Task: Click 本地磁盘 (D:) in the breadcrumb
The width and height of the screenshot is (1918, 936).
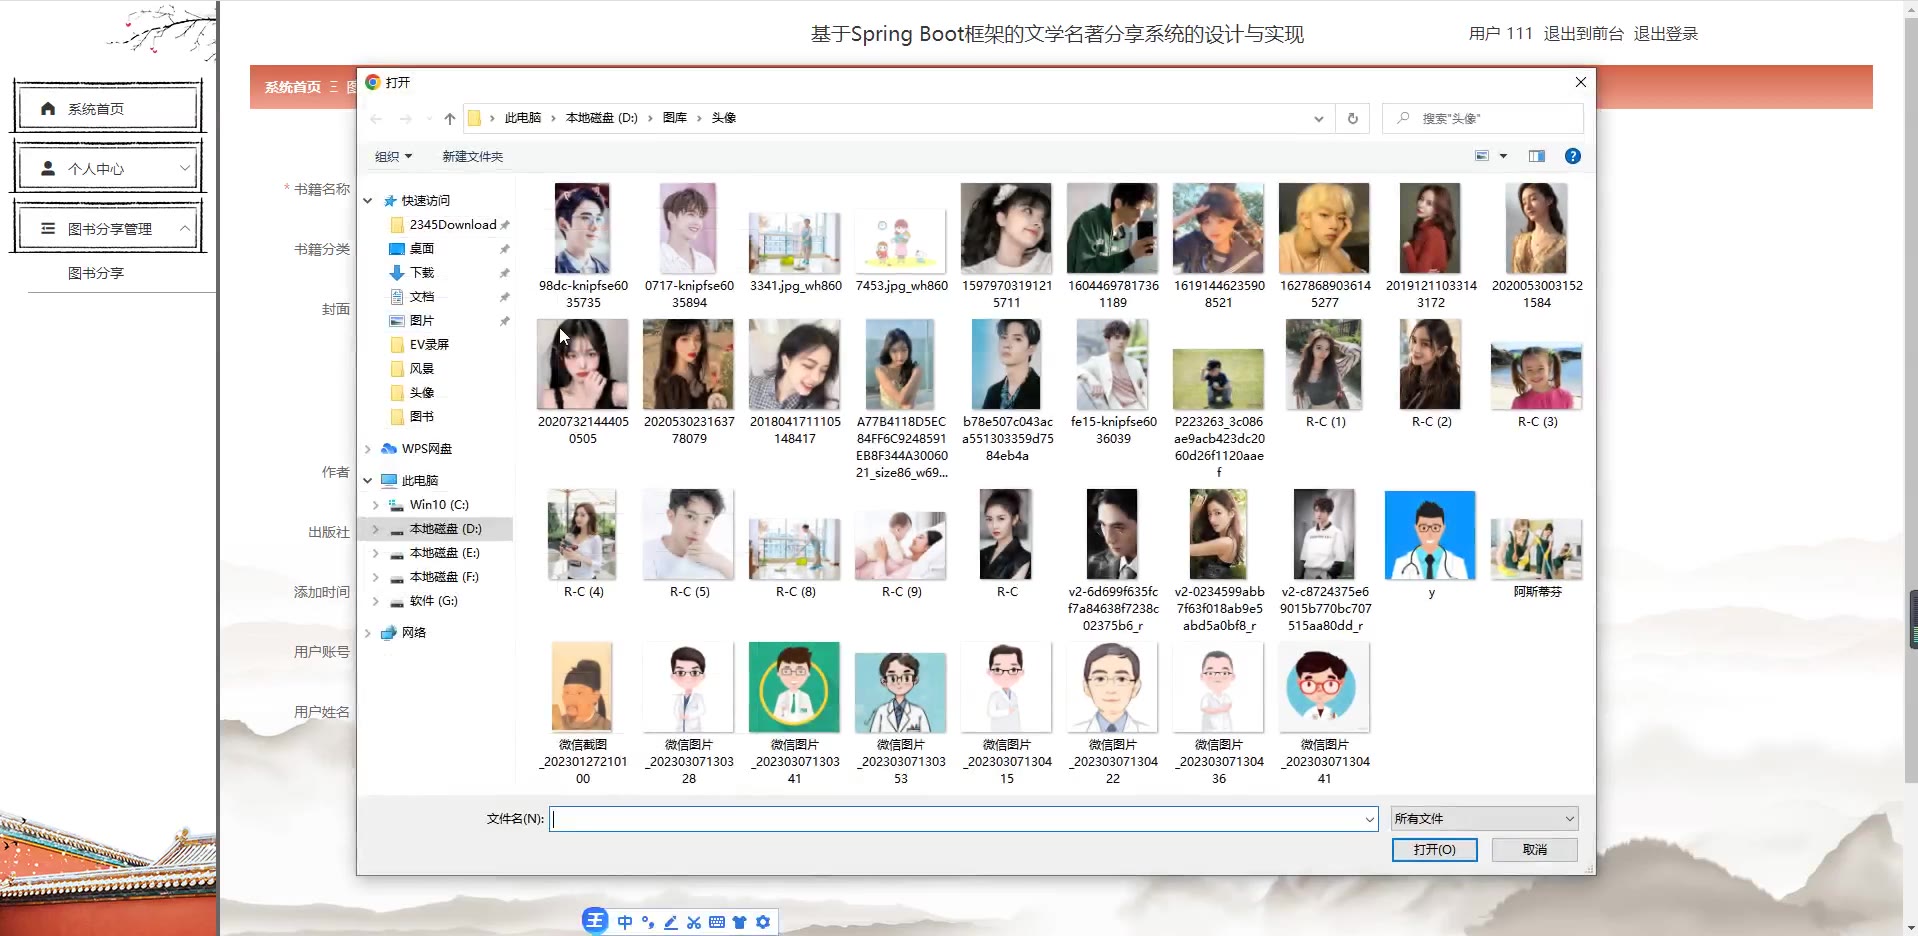Action: (x=601, y=118)
